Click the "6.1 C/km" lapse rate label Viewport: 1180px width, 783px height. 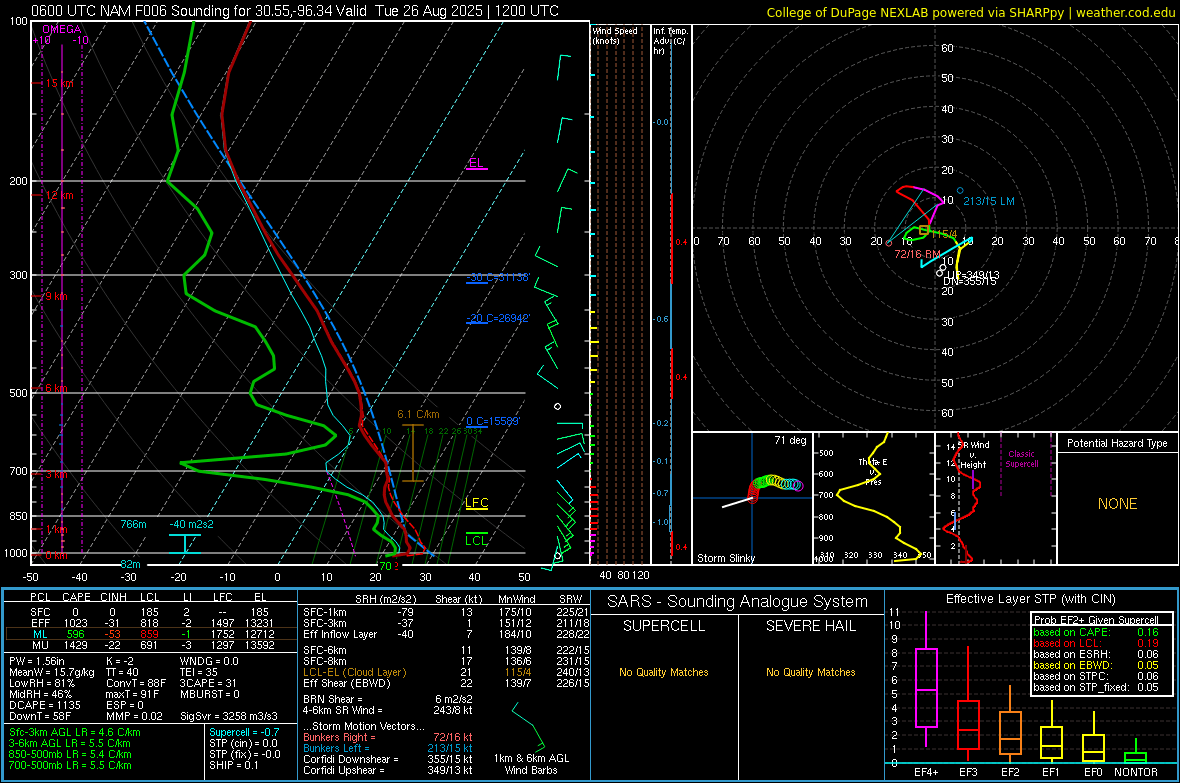pos(418,414)
